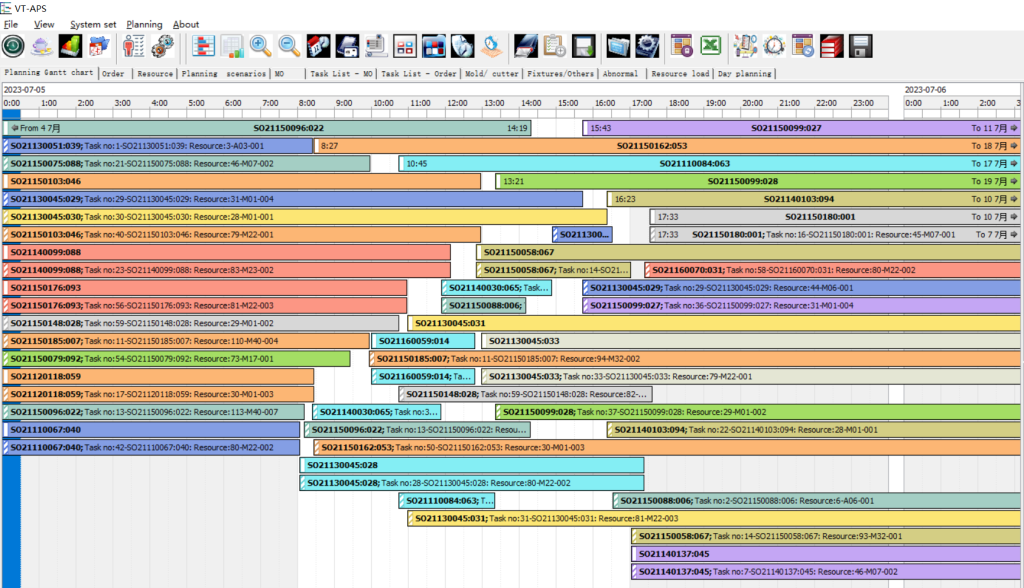The height and width of the screenshot is (588, 1024).
Task: Click the To 11 7月 forward navigation arrow
Action: coord(1012,128)
